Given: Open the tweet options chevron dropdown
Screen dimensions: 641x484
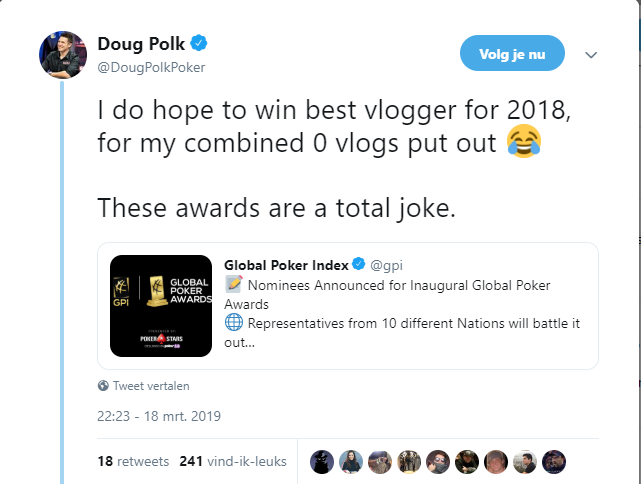Looking at the screenshot, I should pos(591,54).
